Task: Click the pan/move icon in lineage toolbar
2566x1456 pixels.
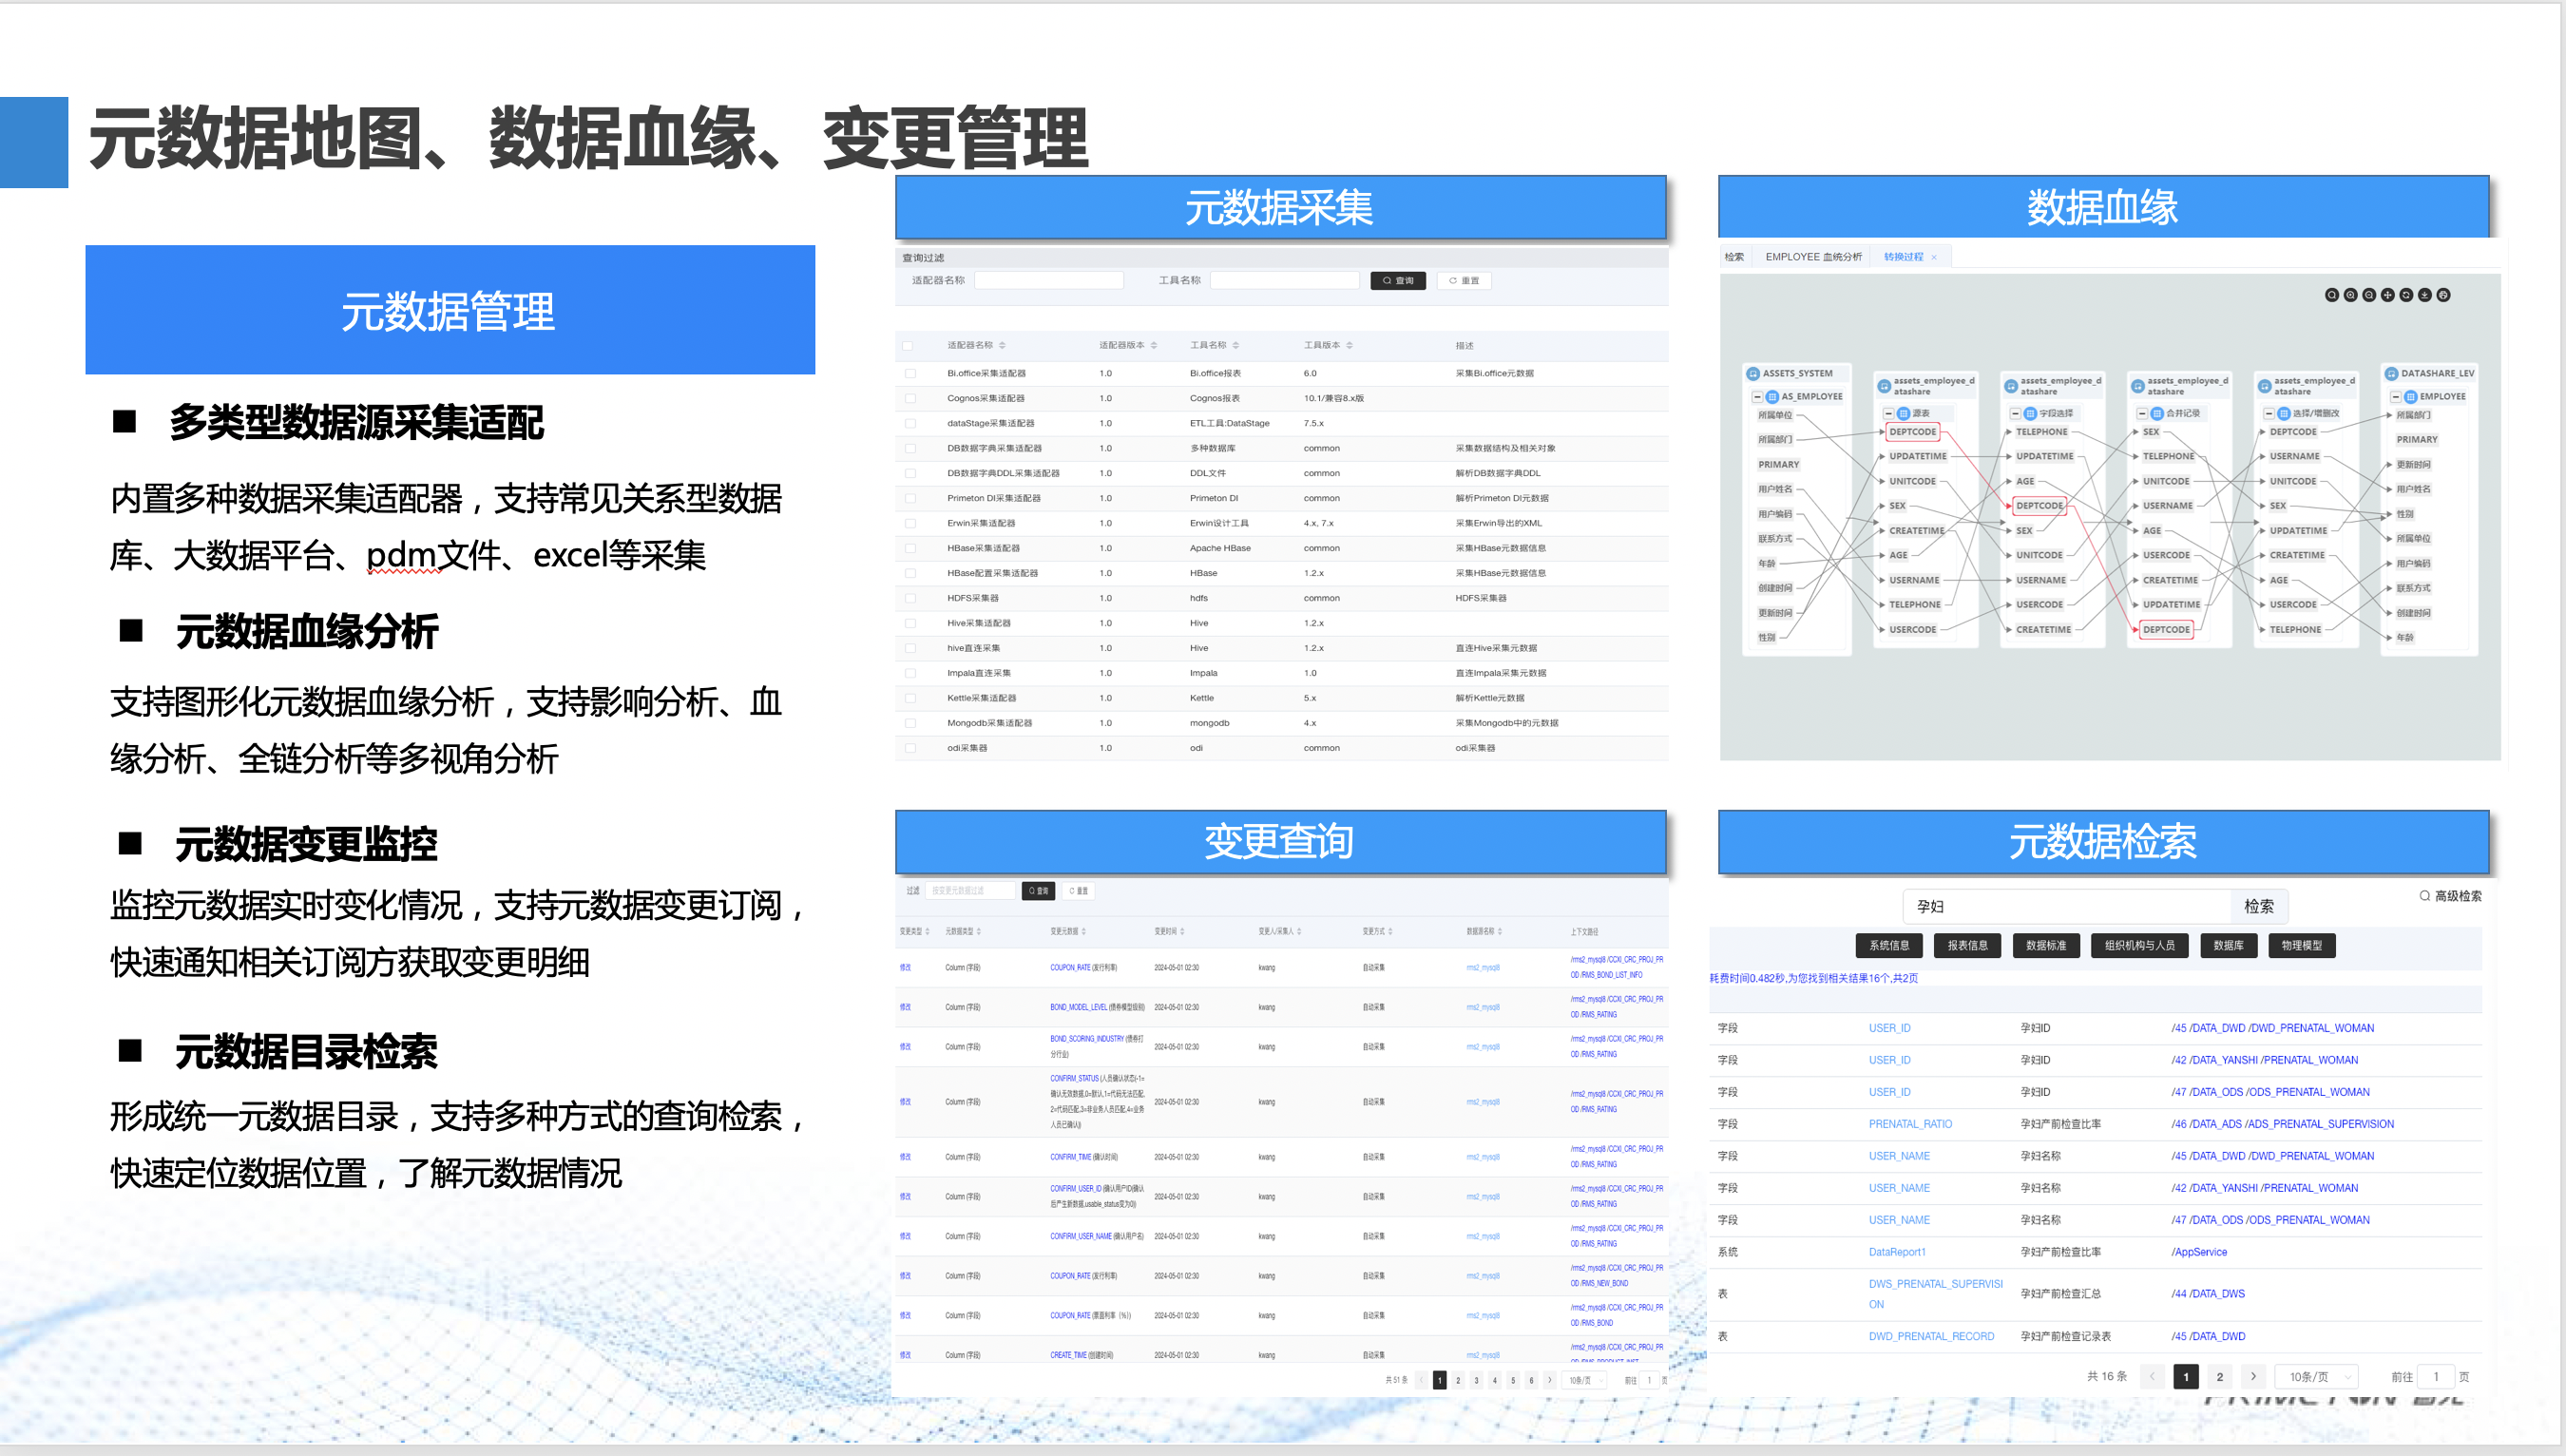Action: pyautogui.click(x=2388, y=295)
